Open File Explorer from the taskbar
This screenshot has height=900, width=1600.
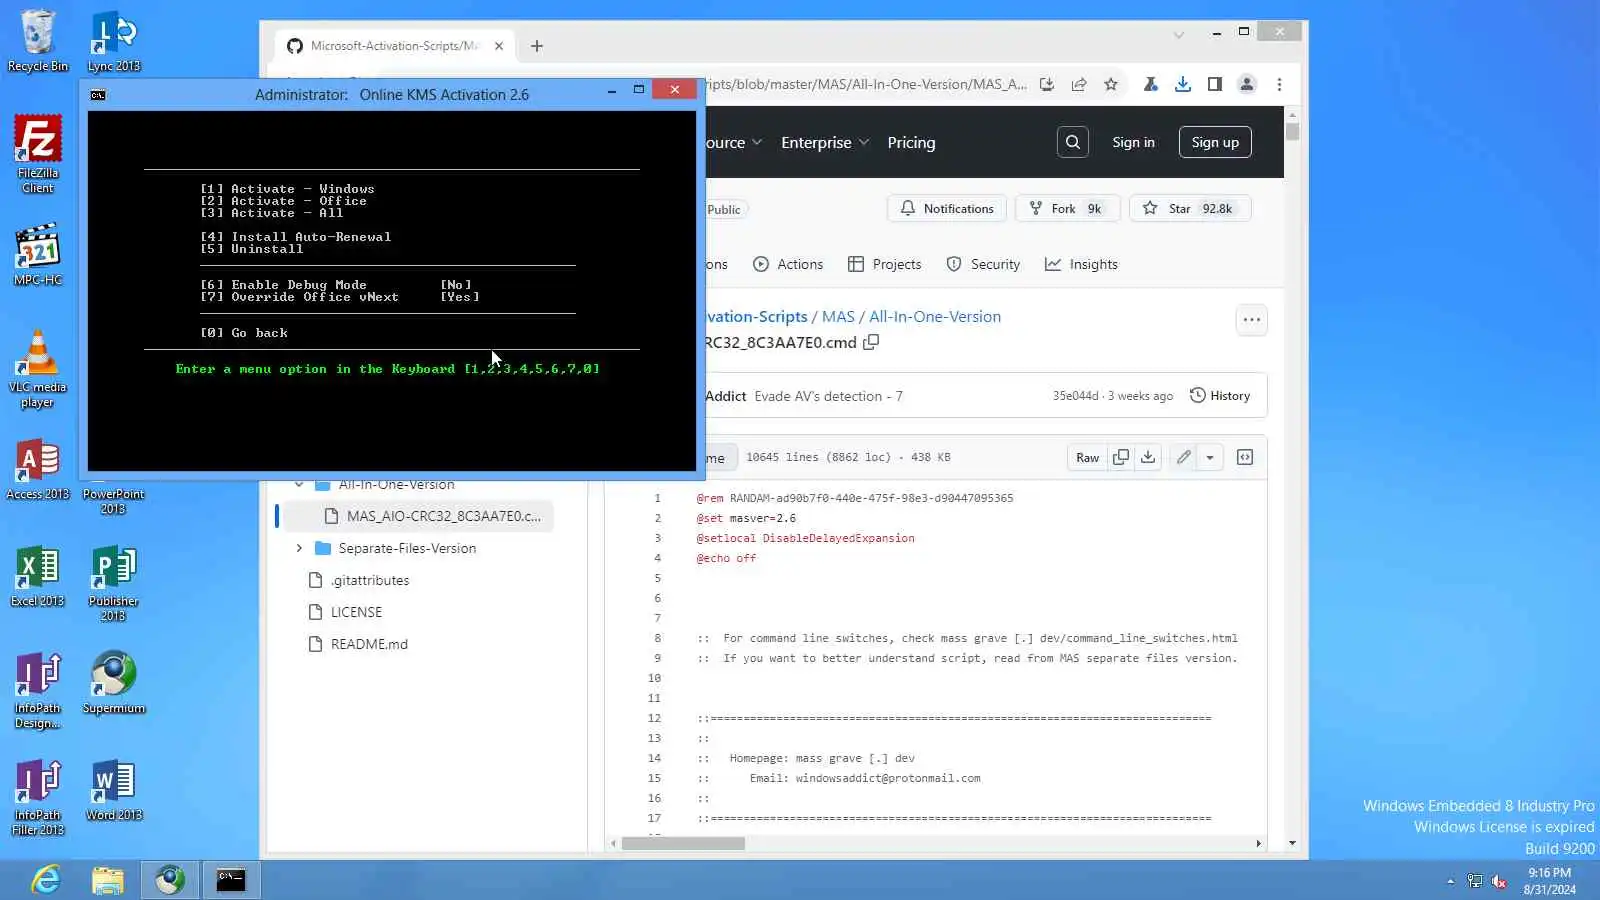(x=108, y=880)
